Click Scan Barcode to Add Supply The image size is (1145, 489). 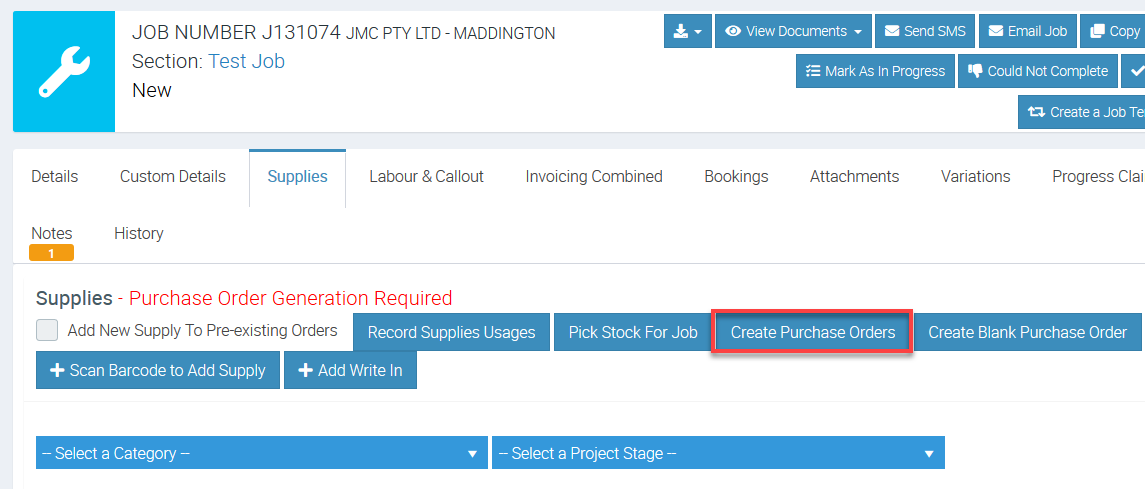point(158,370)
